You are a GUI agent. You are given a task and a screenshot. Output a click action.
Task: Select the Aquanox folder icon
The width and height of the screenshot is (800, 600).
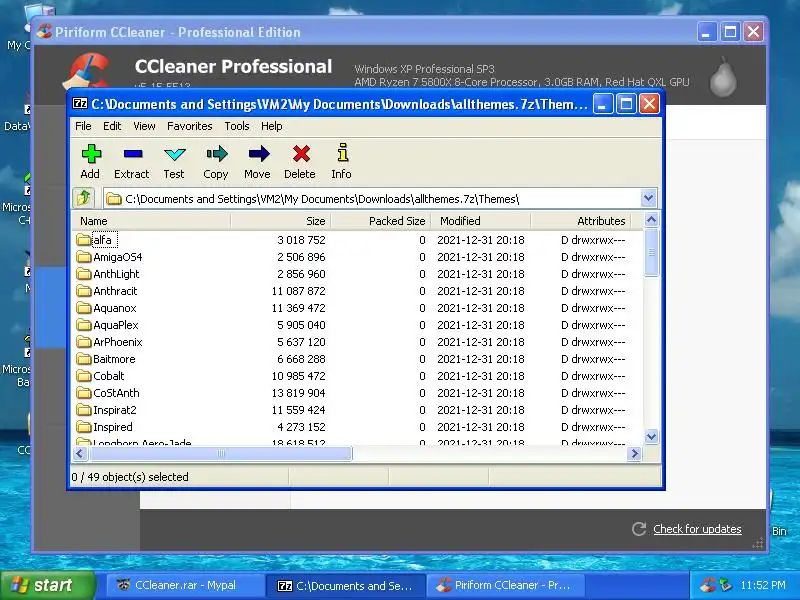(84, 308)
